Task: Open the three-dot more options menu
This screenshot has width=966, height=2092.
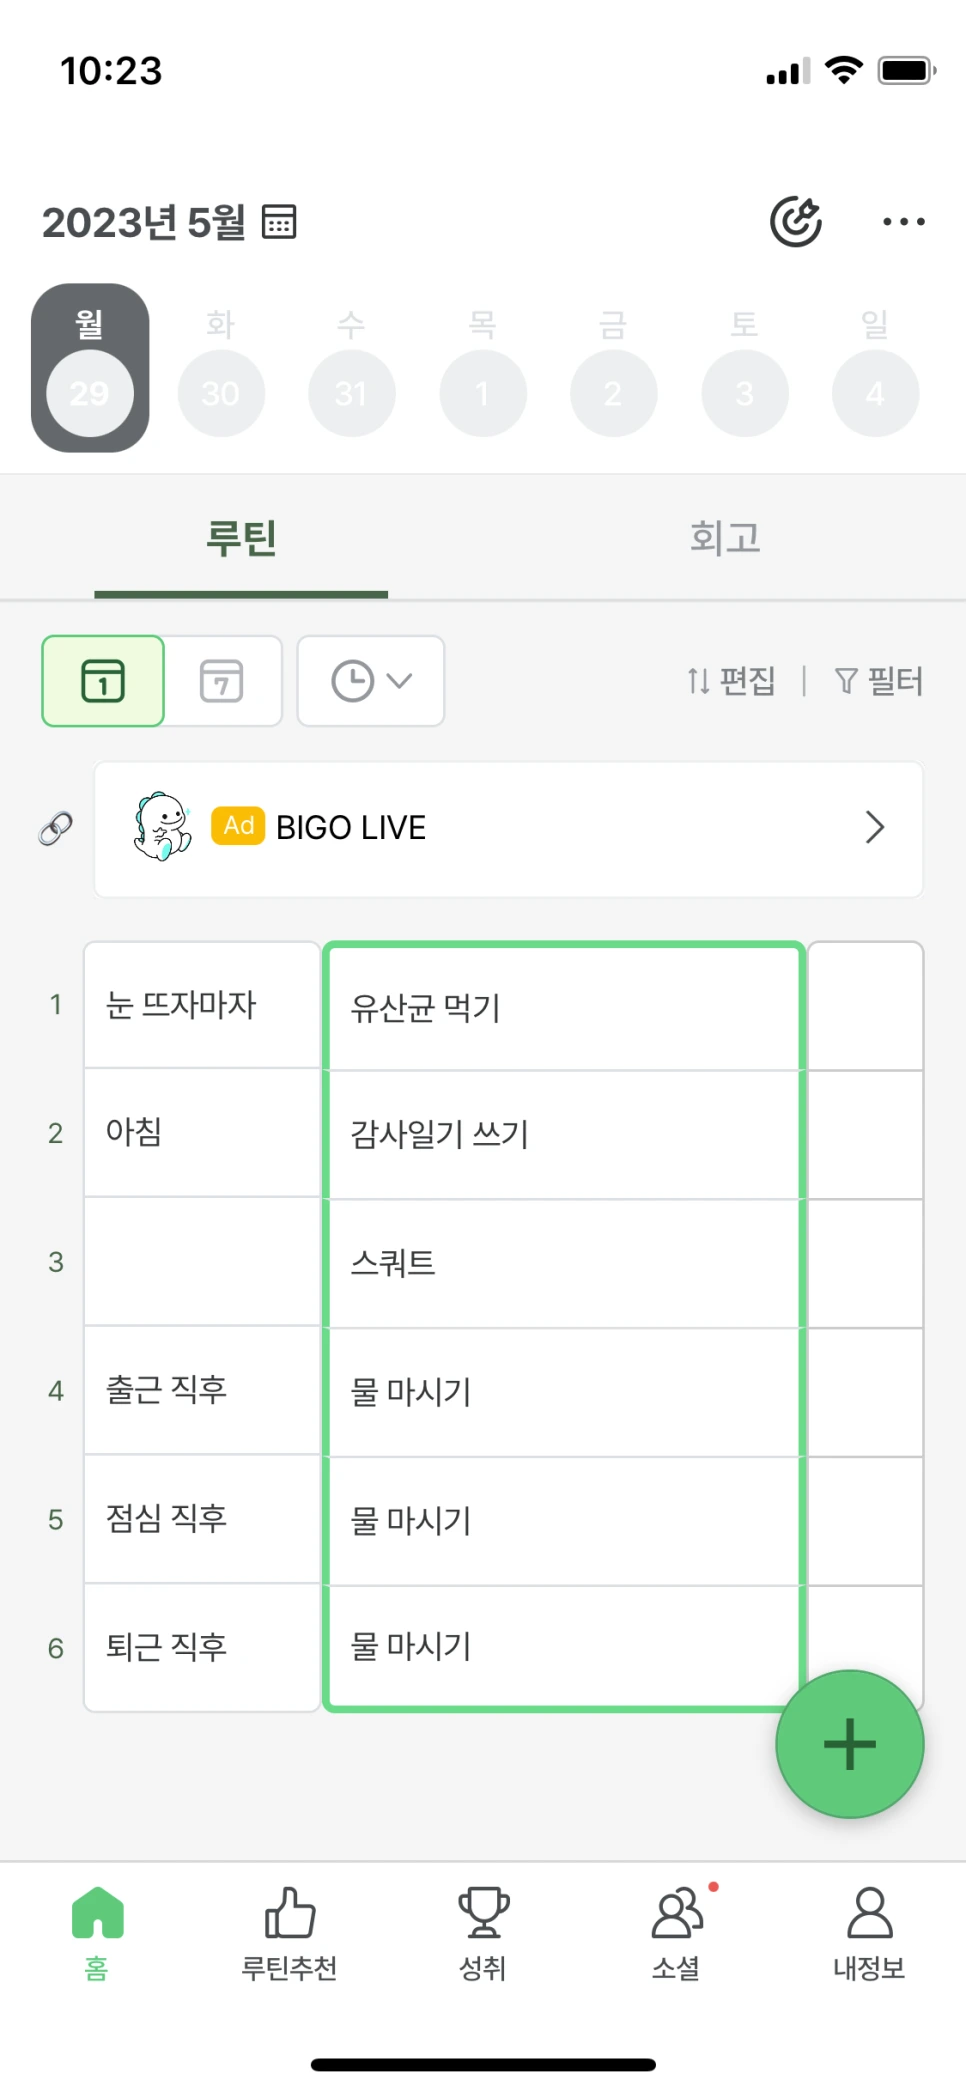Action: point(903,222)
